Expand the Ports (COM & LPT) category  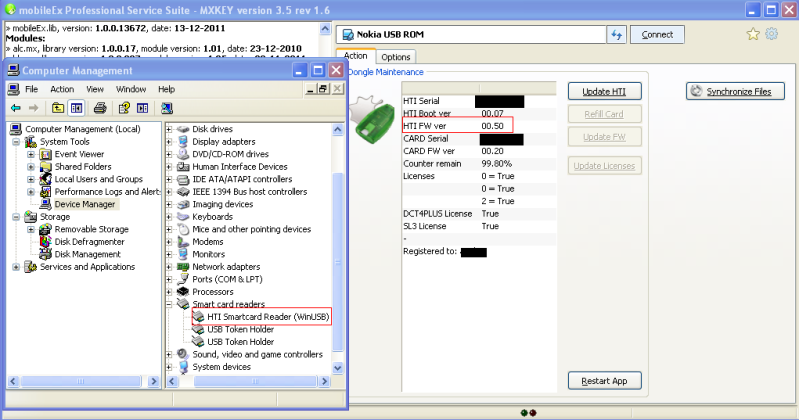tap(169, 279)
